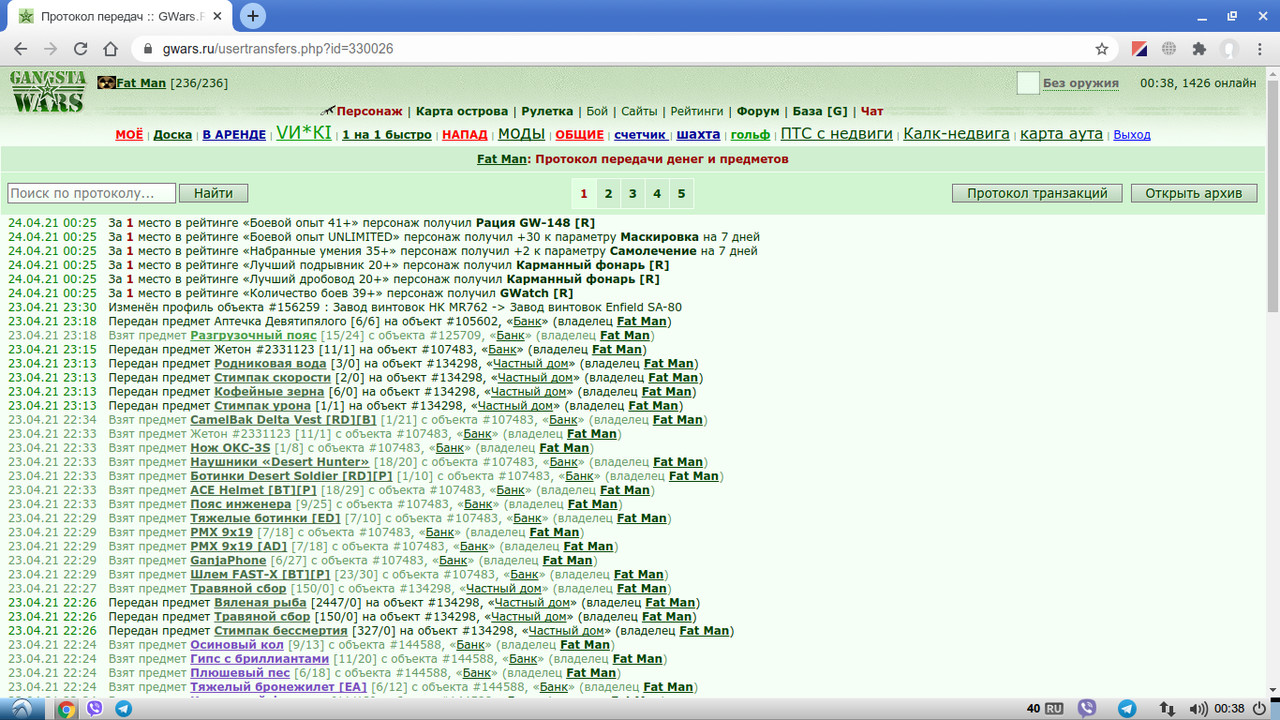Bookmark this page with the star icon

tap(1101, 48)
